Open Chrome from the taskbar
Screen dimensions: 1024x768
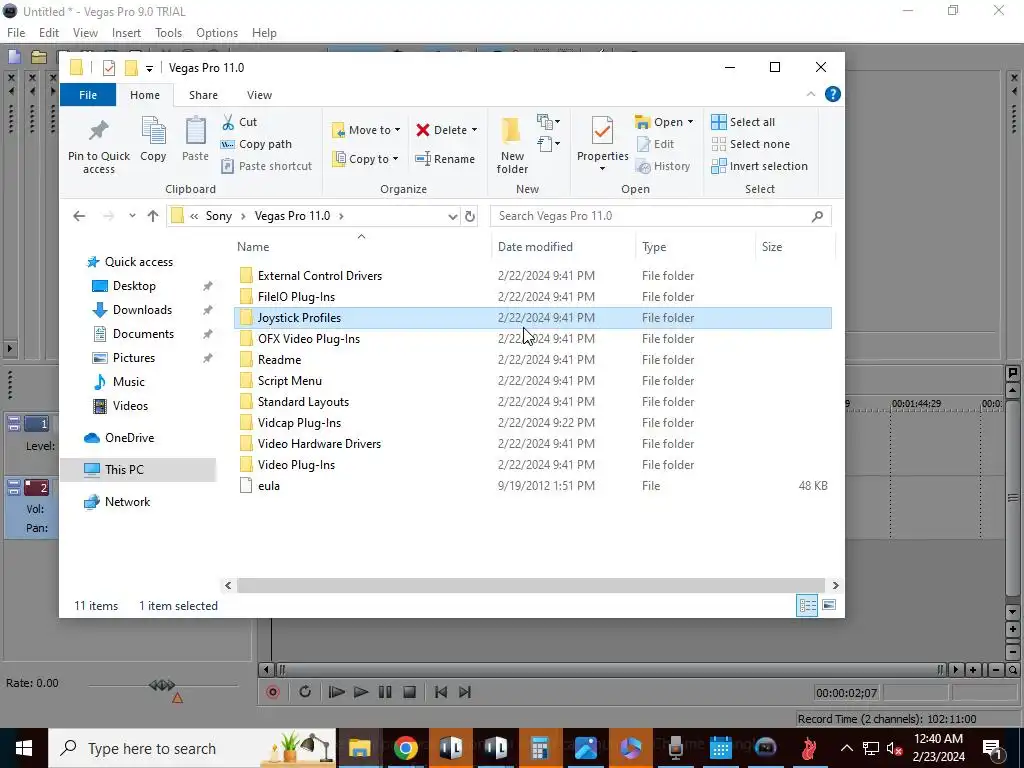point(406,748)
